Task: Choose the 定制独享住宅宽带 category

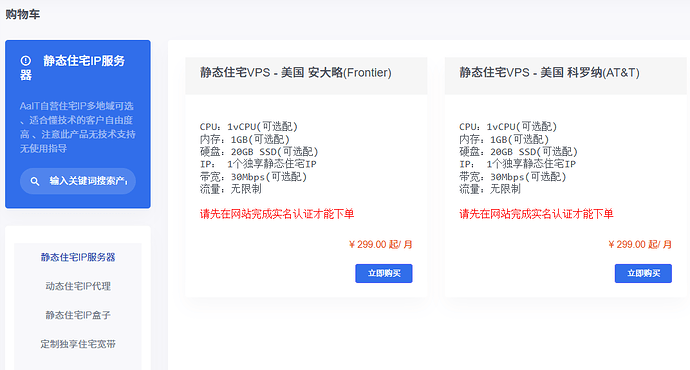Action: point(78,344)
